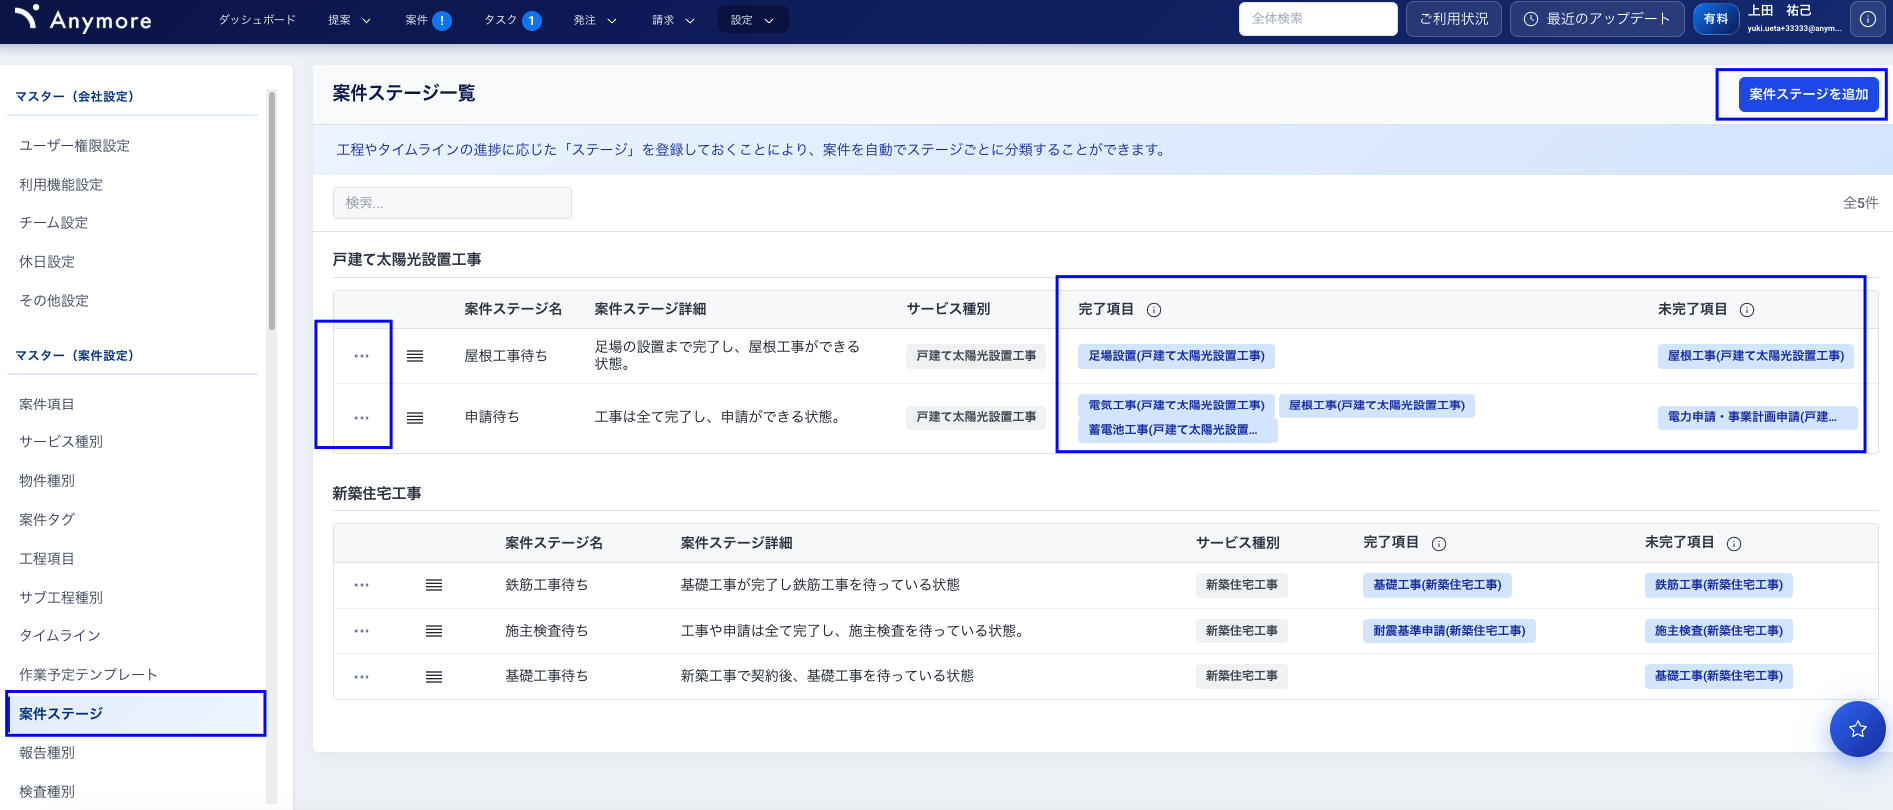Click the 検索... stage filter field
Viewport: 1893px width, 810px height.
pyautogui.click(x=452, y=203)
